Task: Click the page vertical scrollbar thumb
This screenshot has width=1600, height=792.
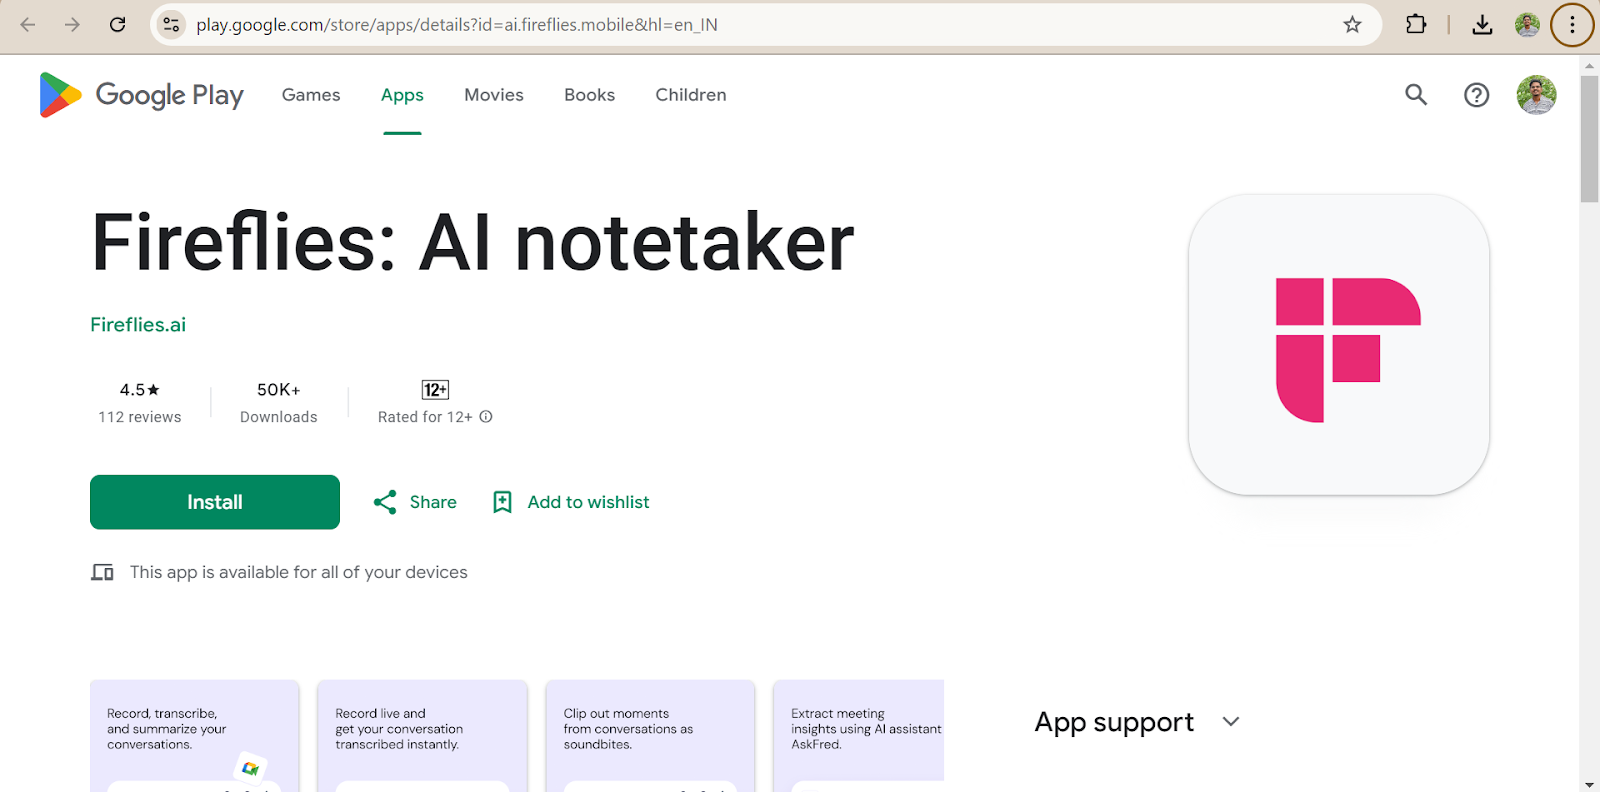Action: [x=1589, y=138]
